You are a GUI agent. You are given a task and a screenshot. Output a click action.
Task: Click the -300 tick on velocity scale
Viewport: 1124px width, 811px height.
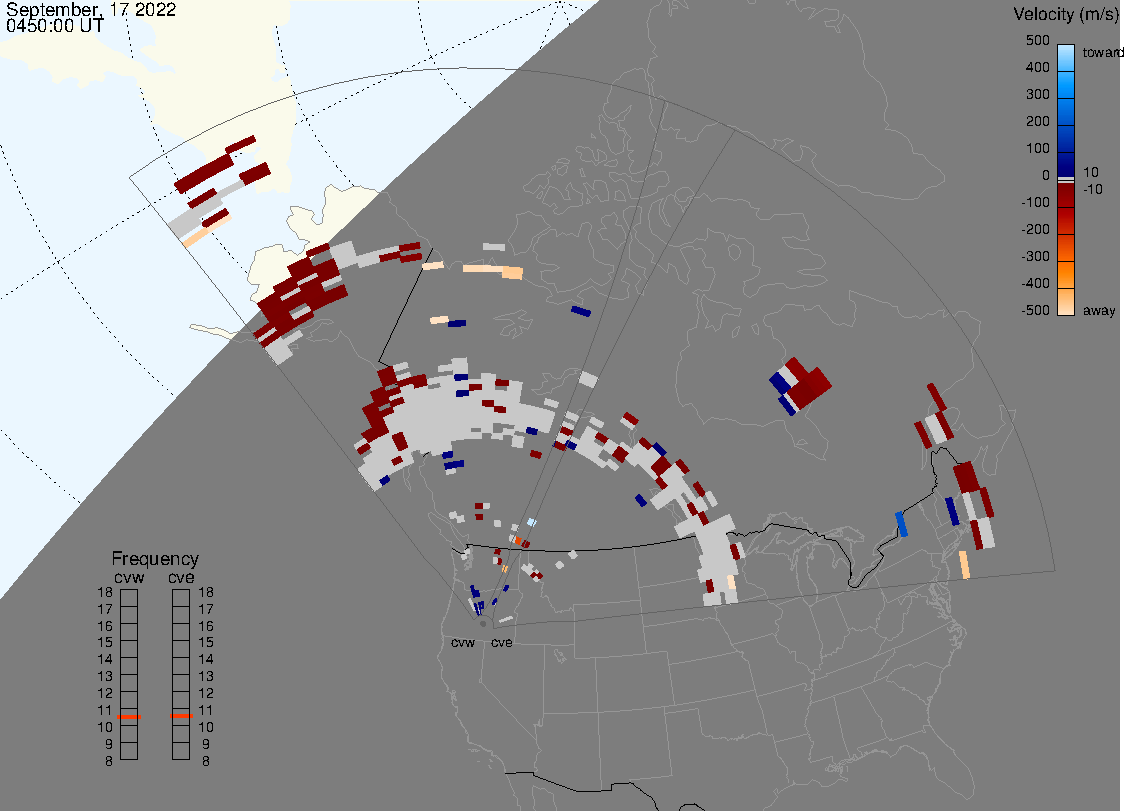(1035, 256)
